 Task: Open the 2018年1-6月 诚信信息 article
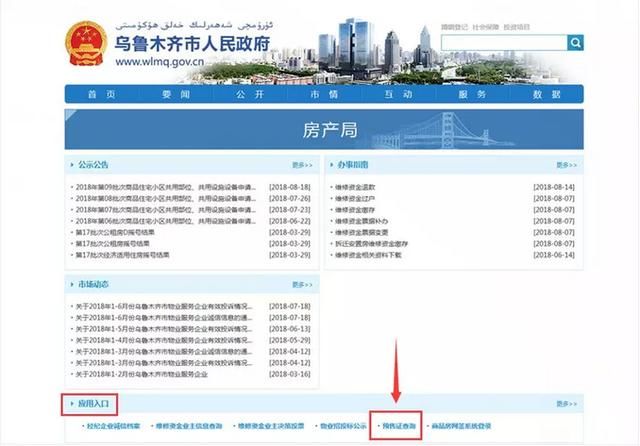(x=164, y=318)
